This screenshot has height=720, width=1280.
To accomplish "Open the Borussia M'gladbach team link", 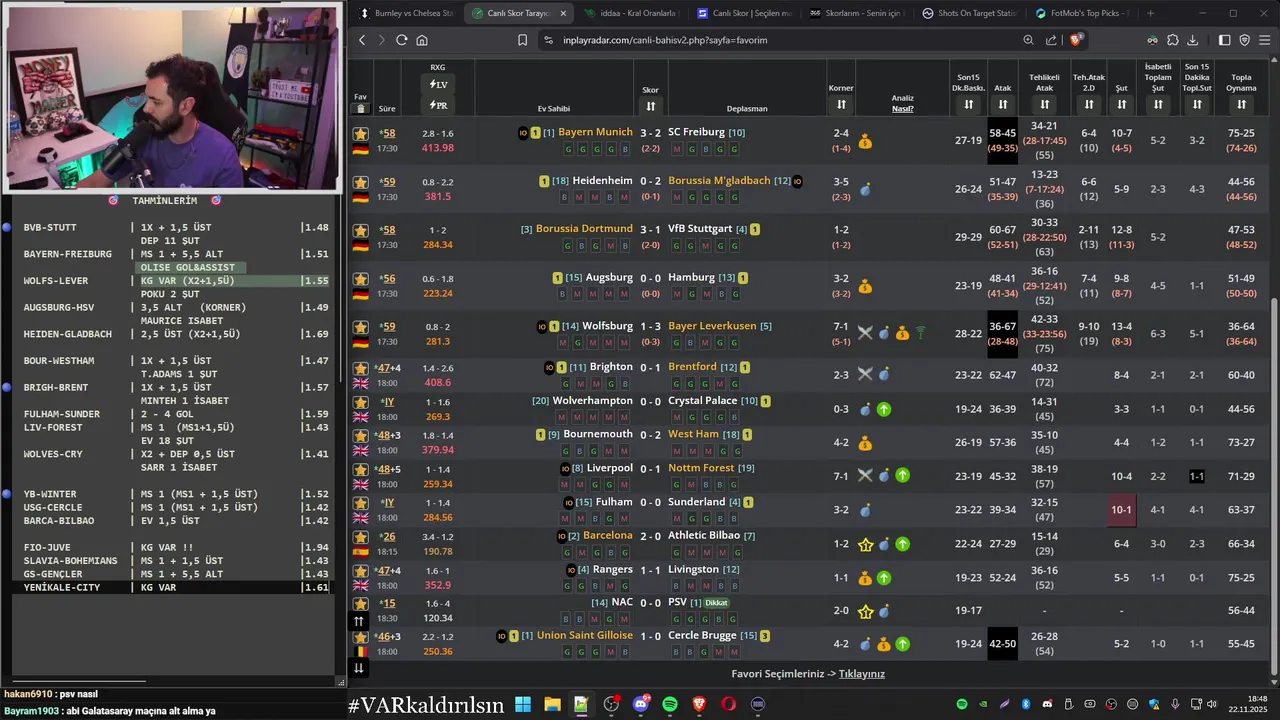I will click(719, 181).
